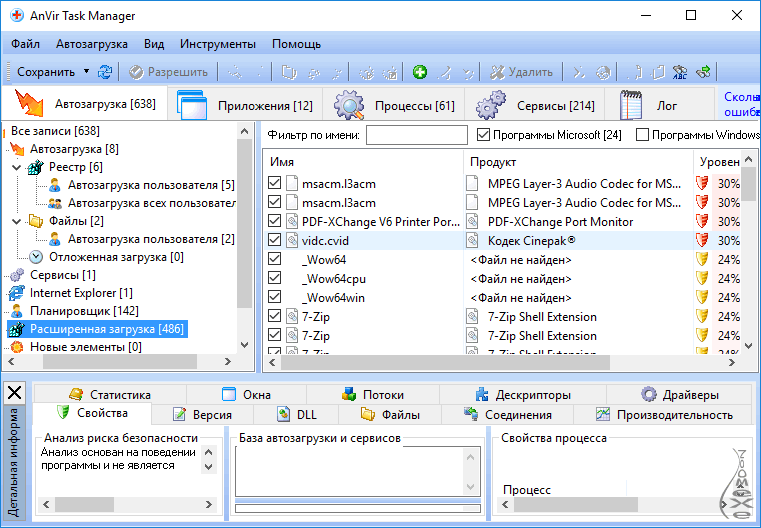Uncheck the _Wow64win row checkbox
The image size is (761, 528).
coord(274,297)
